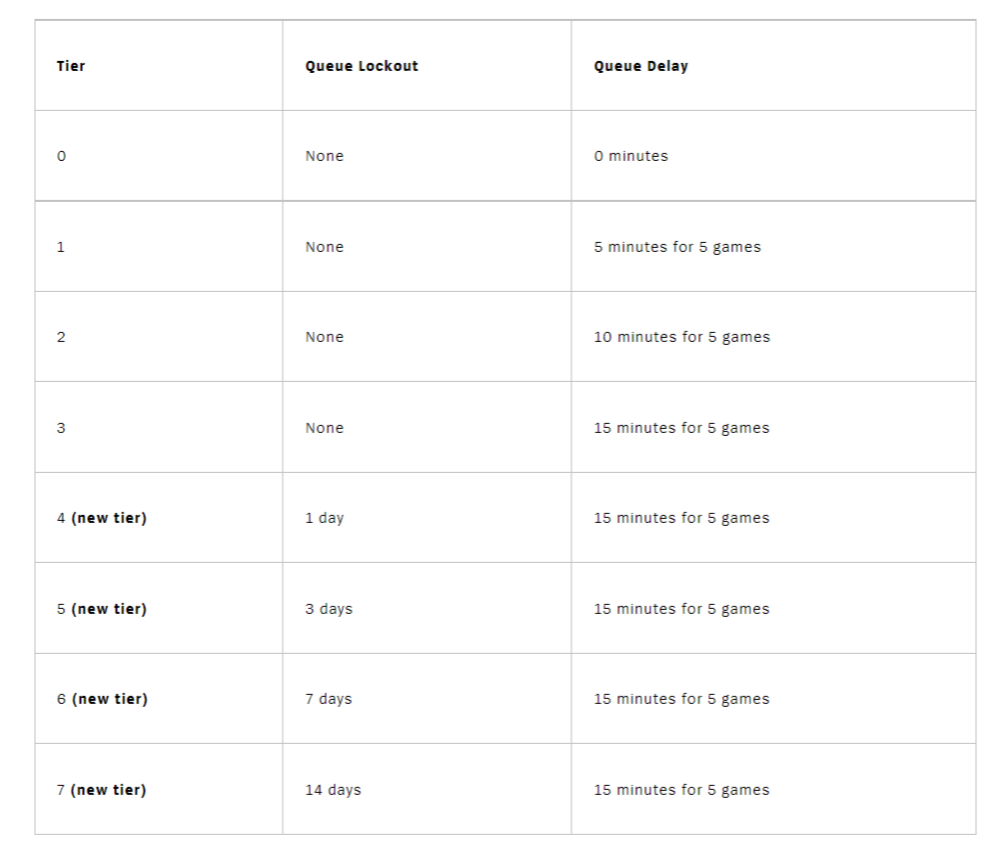Select the Tier 0 cell
989x848 pixels.
click(x=159, y=156)
